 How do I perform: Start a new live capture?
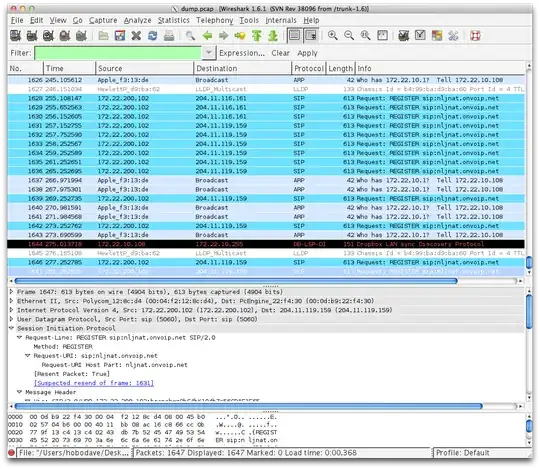(x=48, y=35)
